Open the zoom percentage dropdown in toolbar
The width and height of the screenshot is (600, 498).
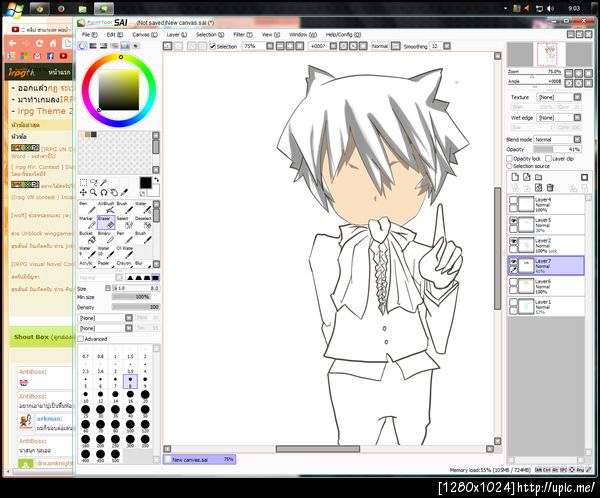pos(270,46)
